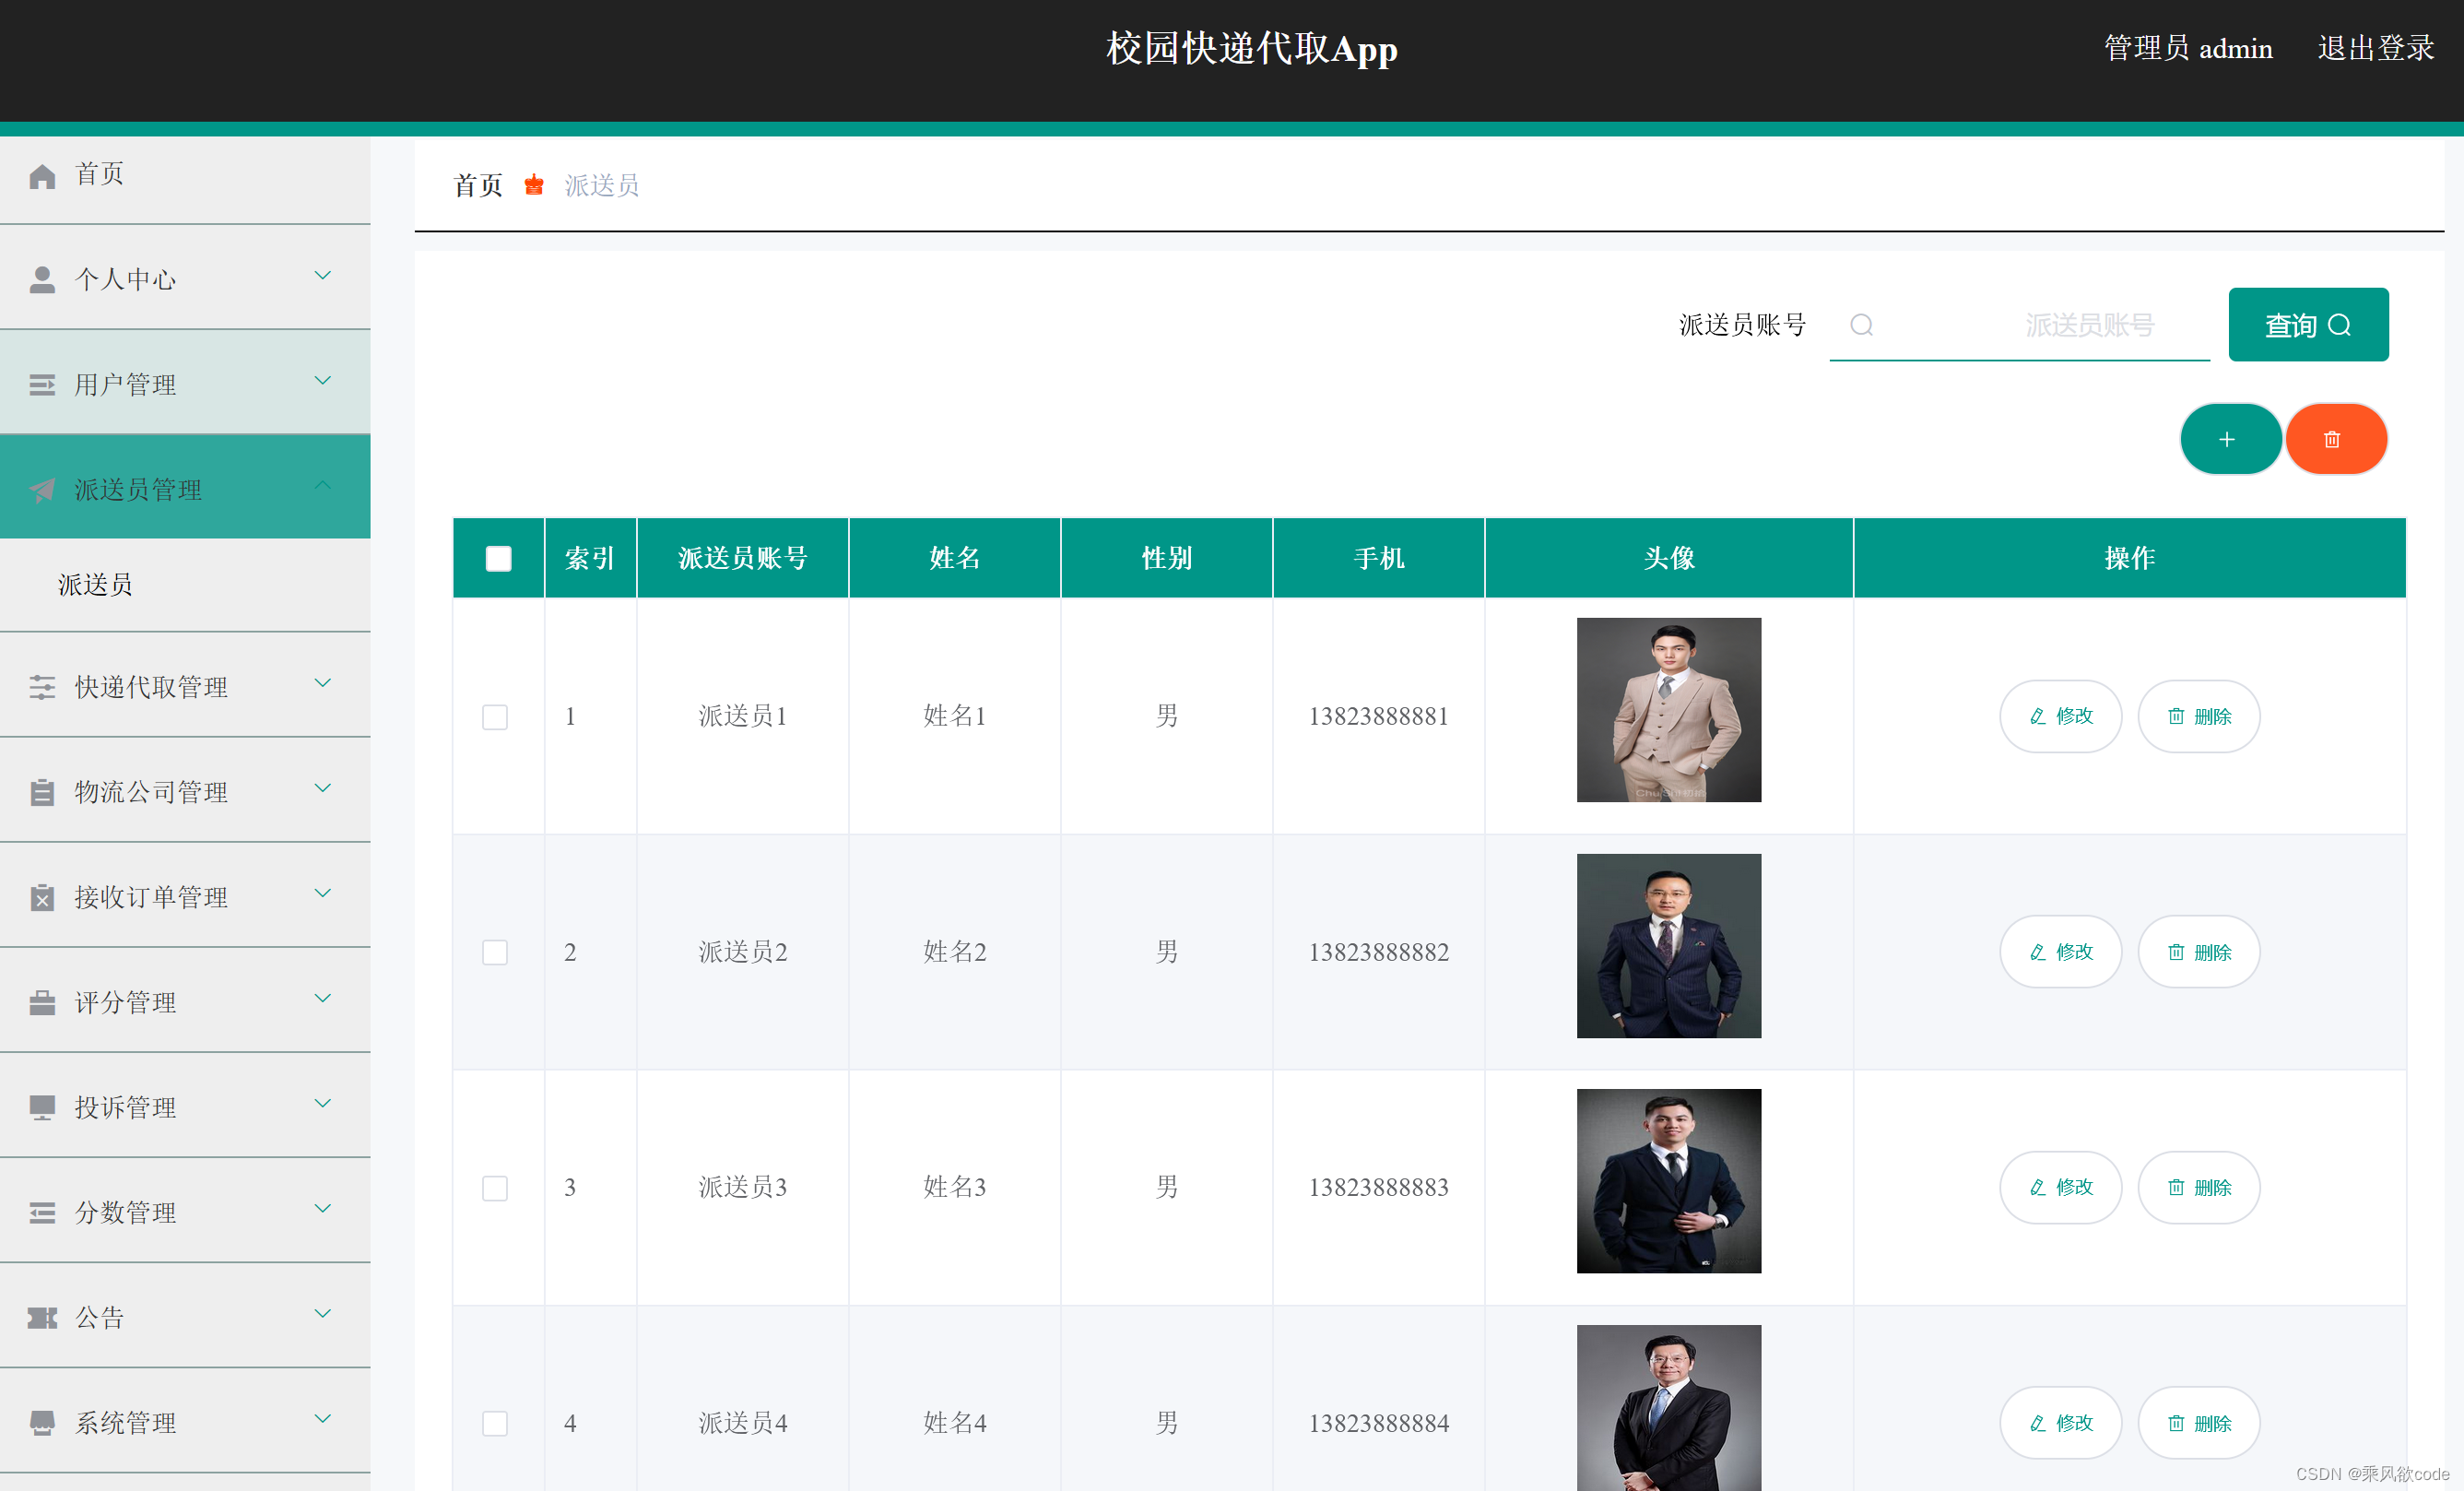This screenshot has width=2464, height=1491.
Task: Check the checkbox for row 派送员3
Action: point(495,1187)
